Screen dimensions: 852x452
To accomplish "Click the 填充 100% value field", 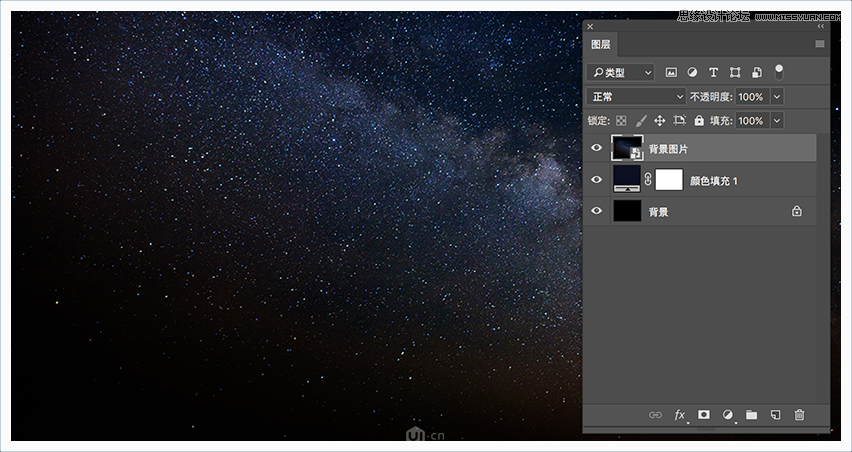I will 752,121.
